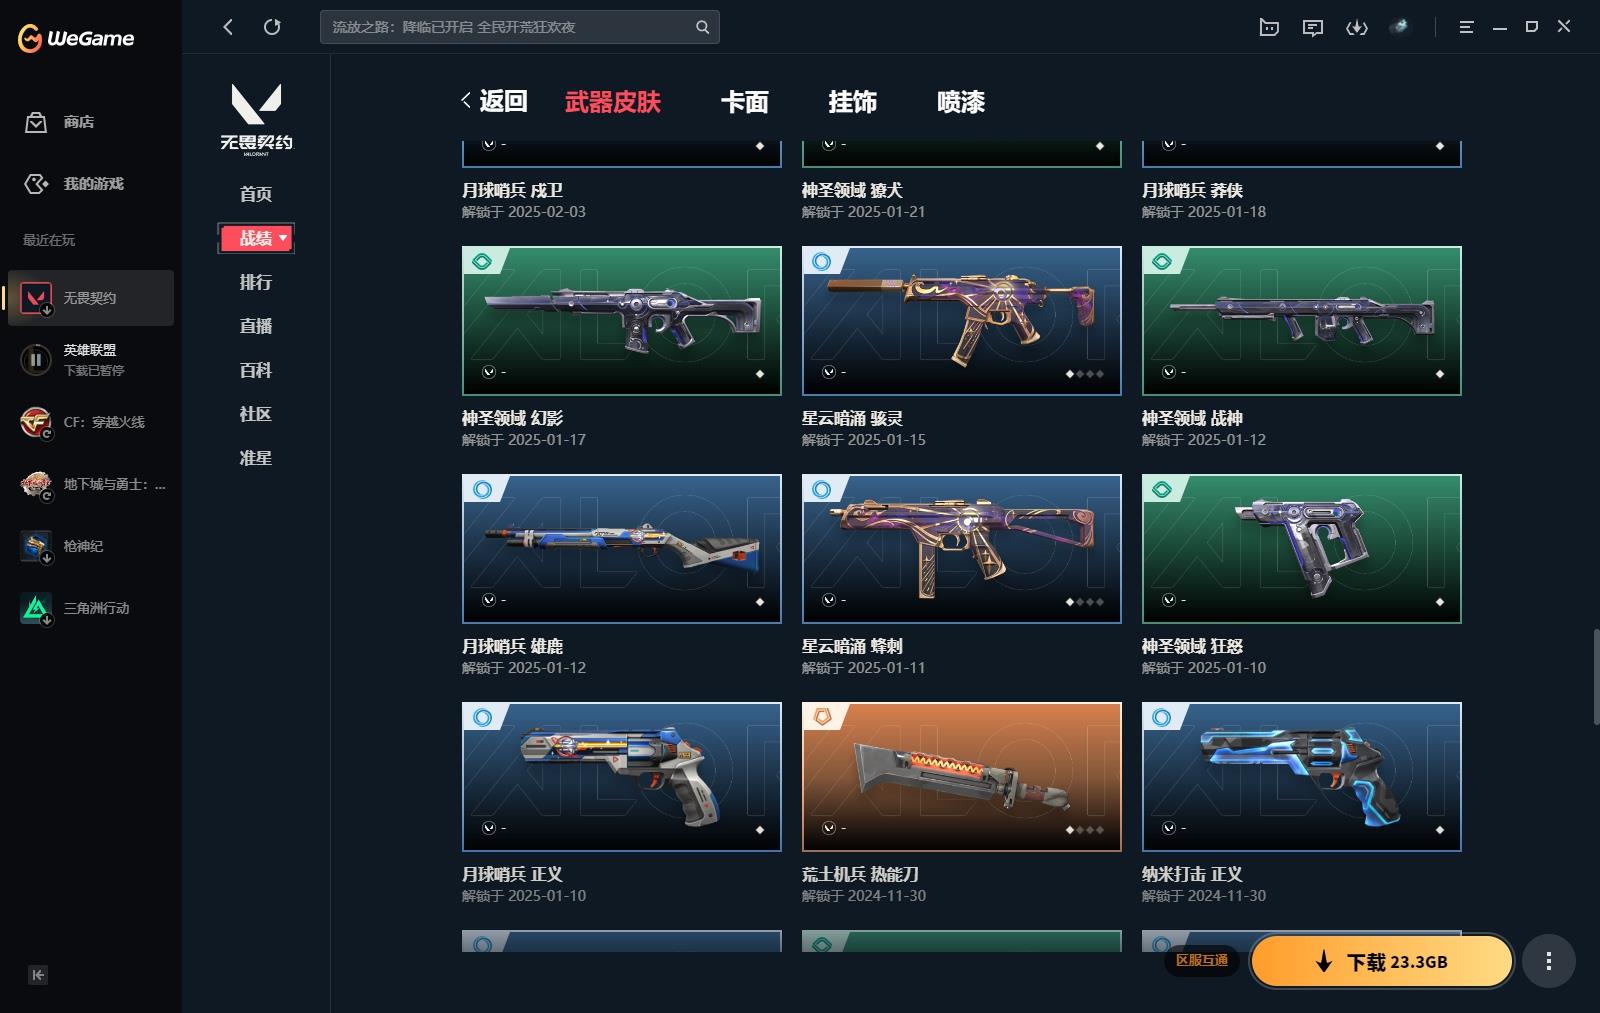Switch to the 卡面 tab
The width and height of the screenshot is (1600, 1013).
tap(745, 102)
